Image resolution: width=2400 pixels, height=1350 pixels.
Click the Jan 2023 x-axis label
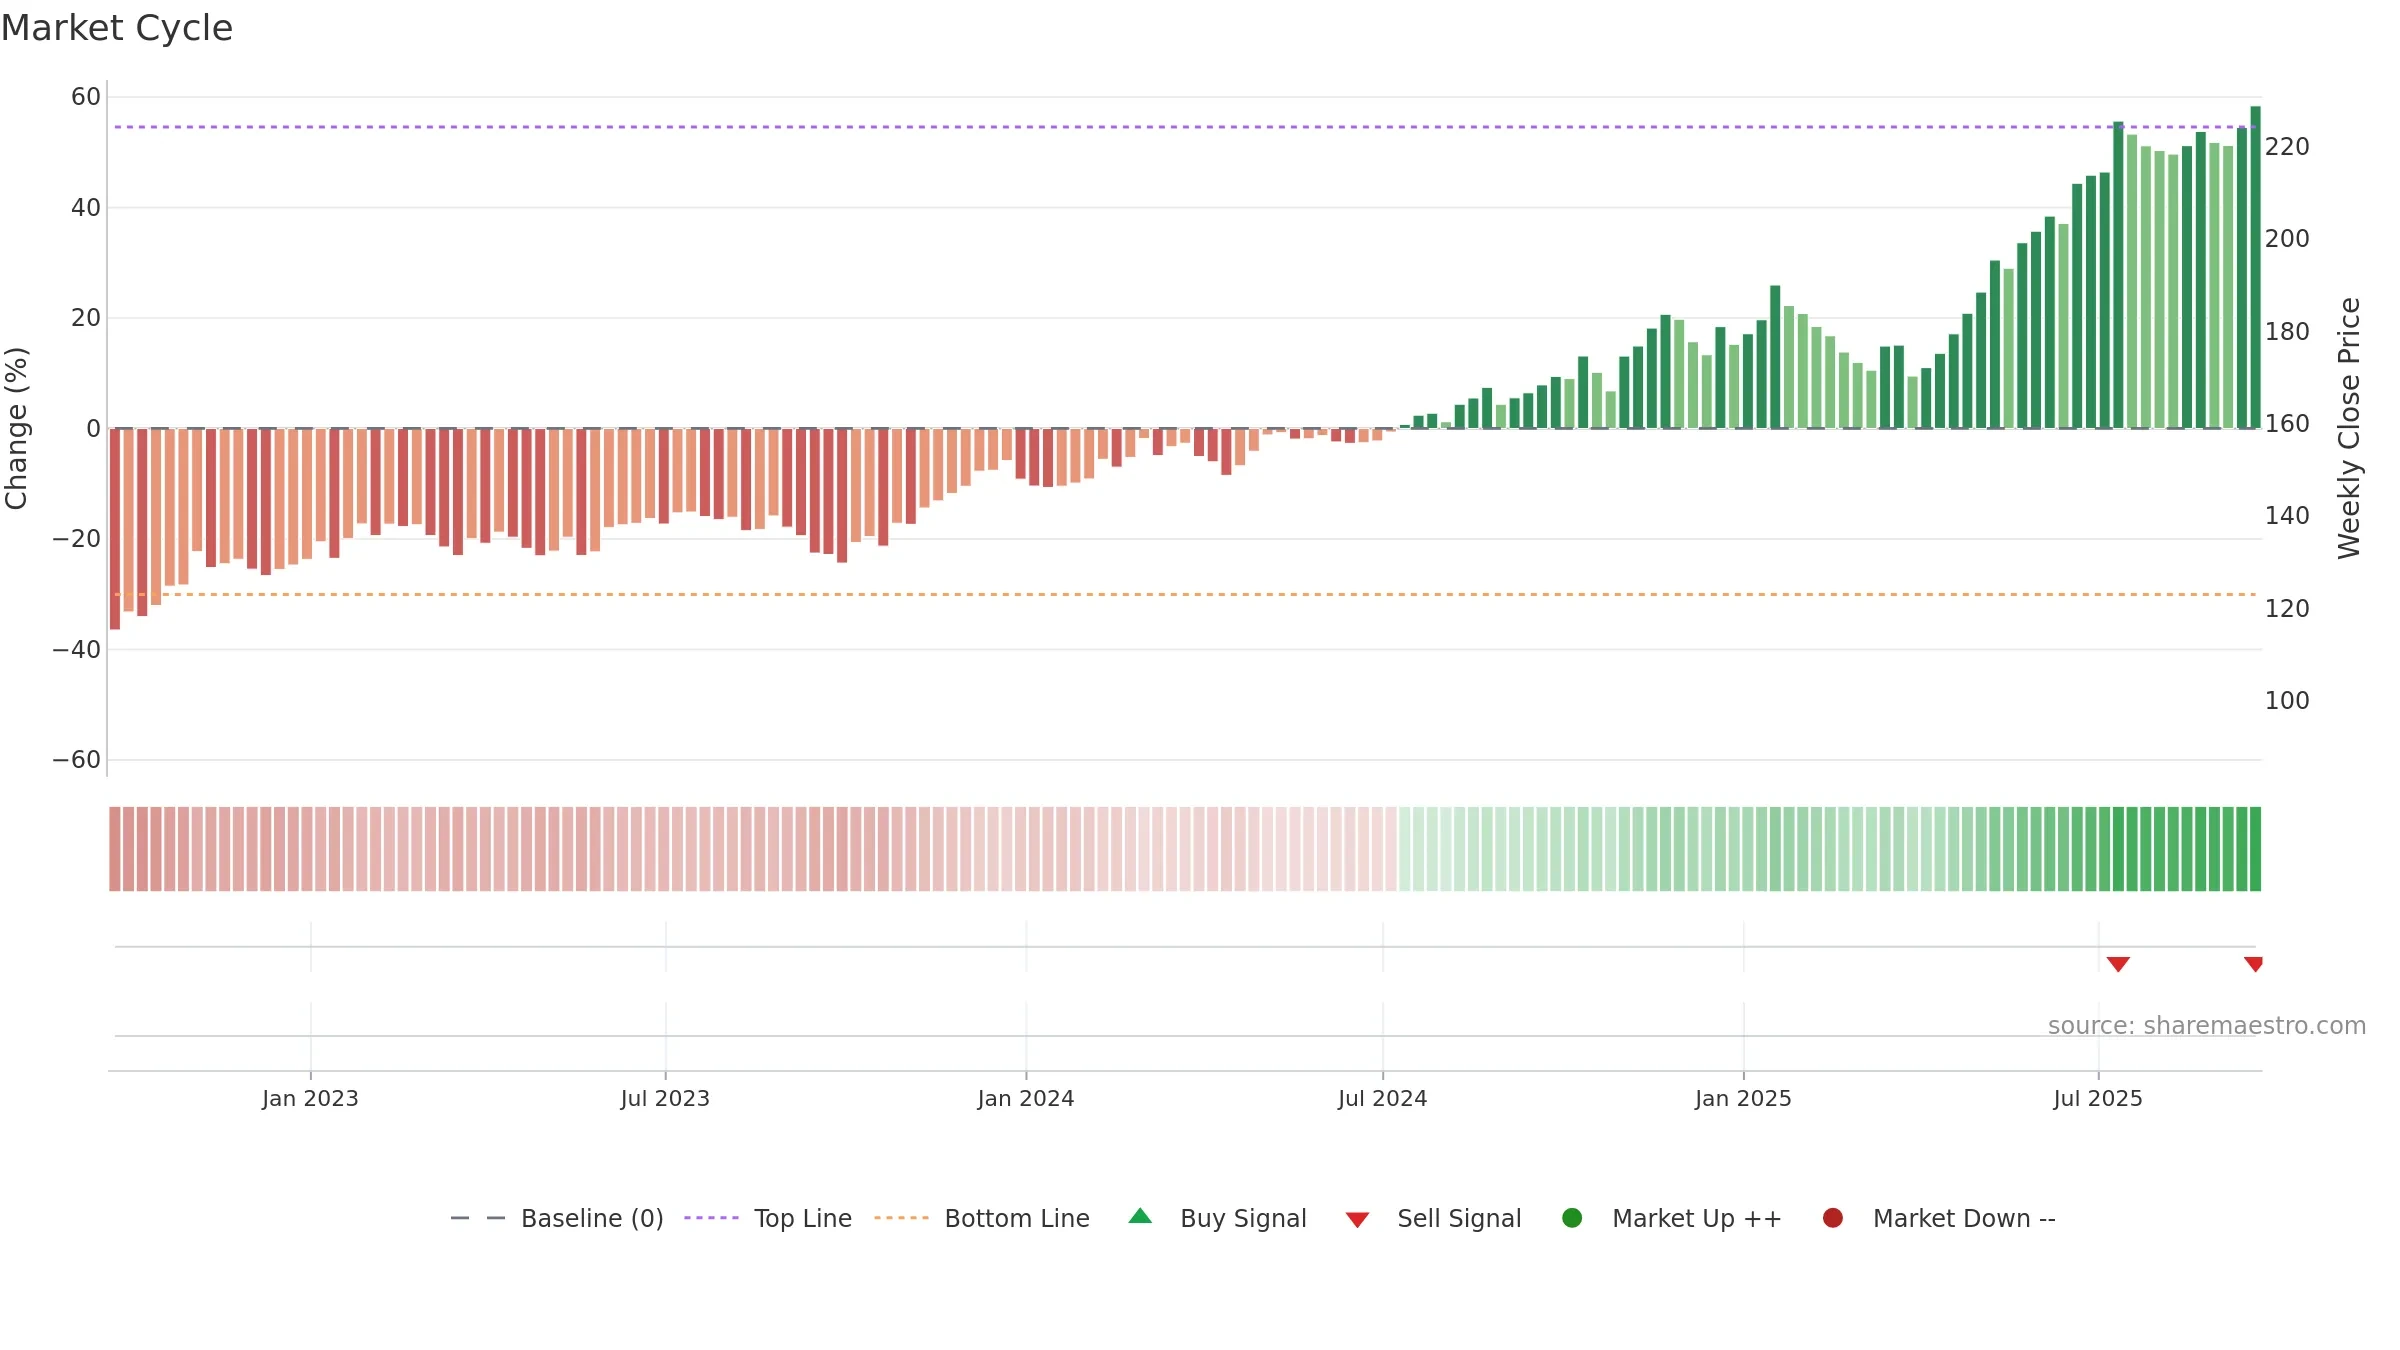310,1099
